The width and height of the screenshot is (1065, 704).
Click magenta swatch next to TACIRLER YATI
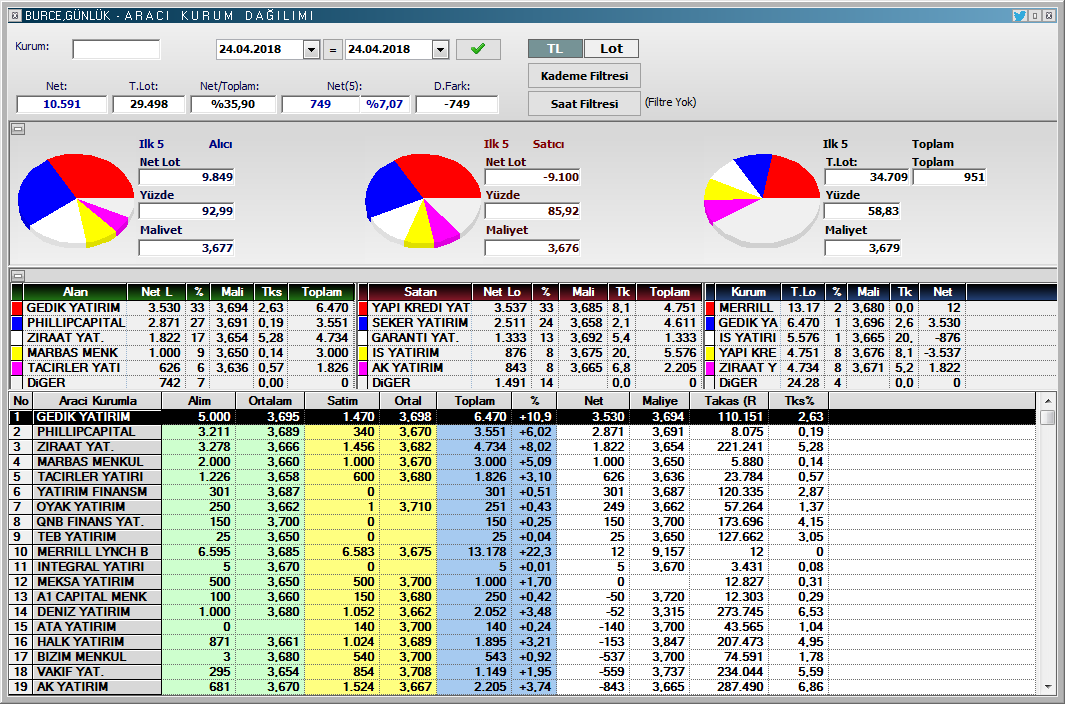(18, 368)
